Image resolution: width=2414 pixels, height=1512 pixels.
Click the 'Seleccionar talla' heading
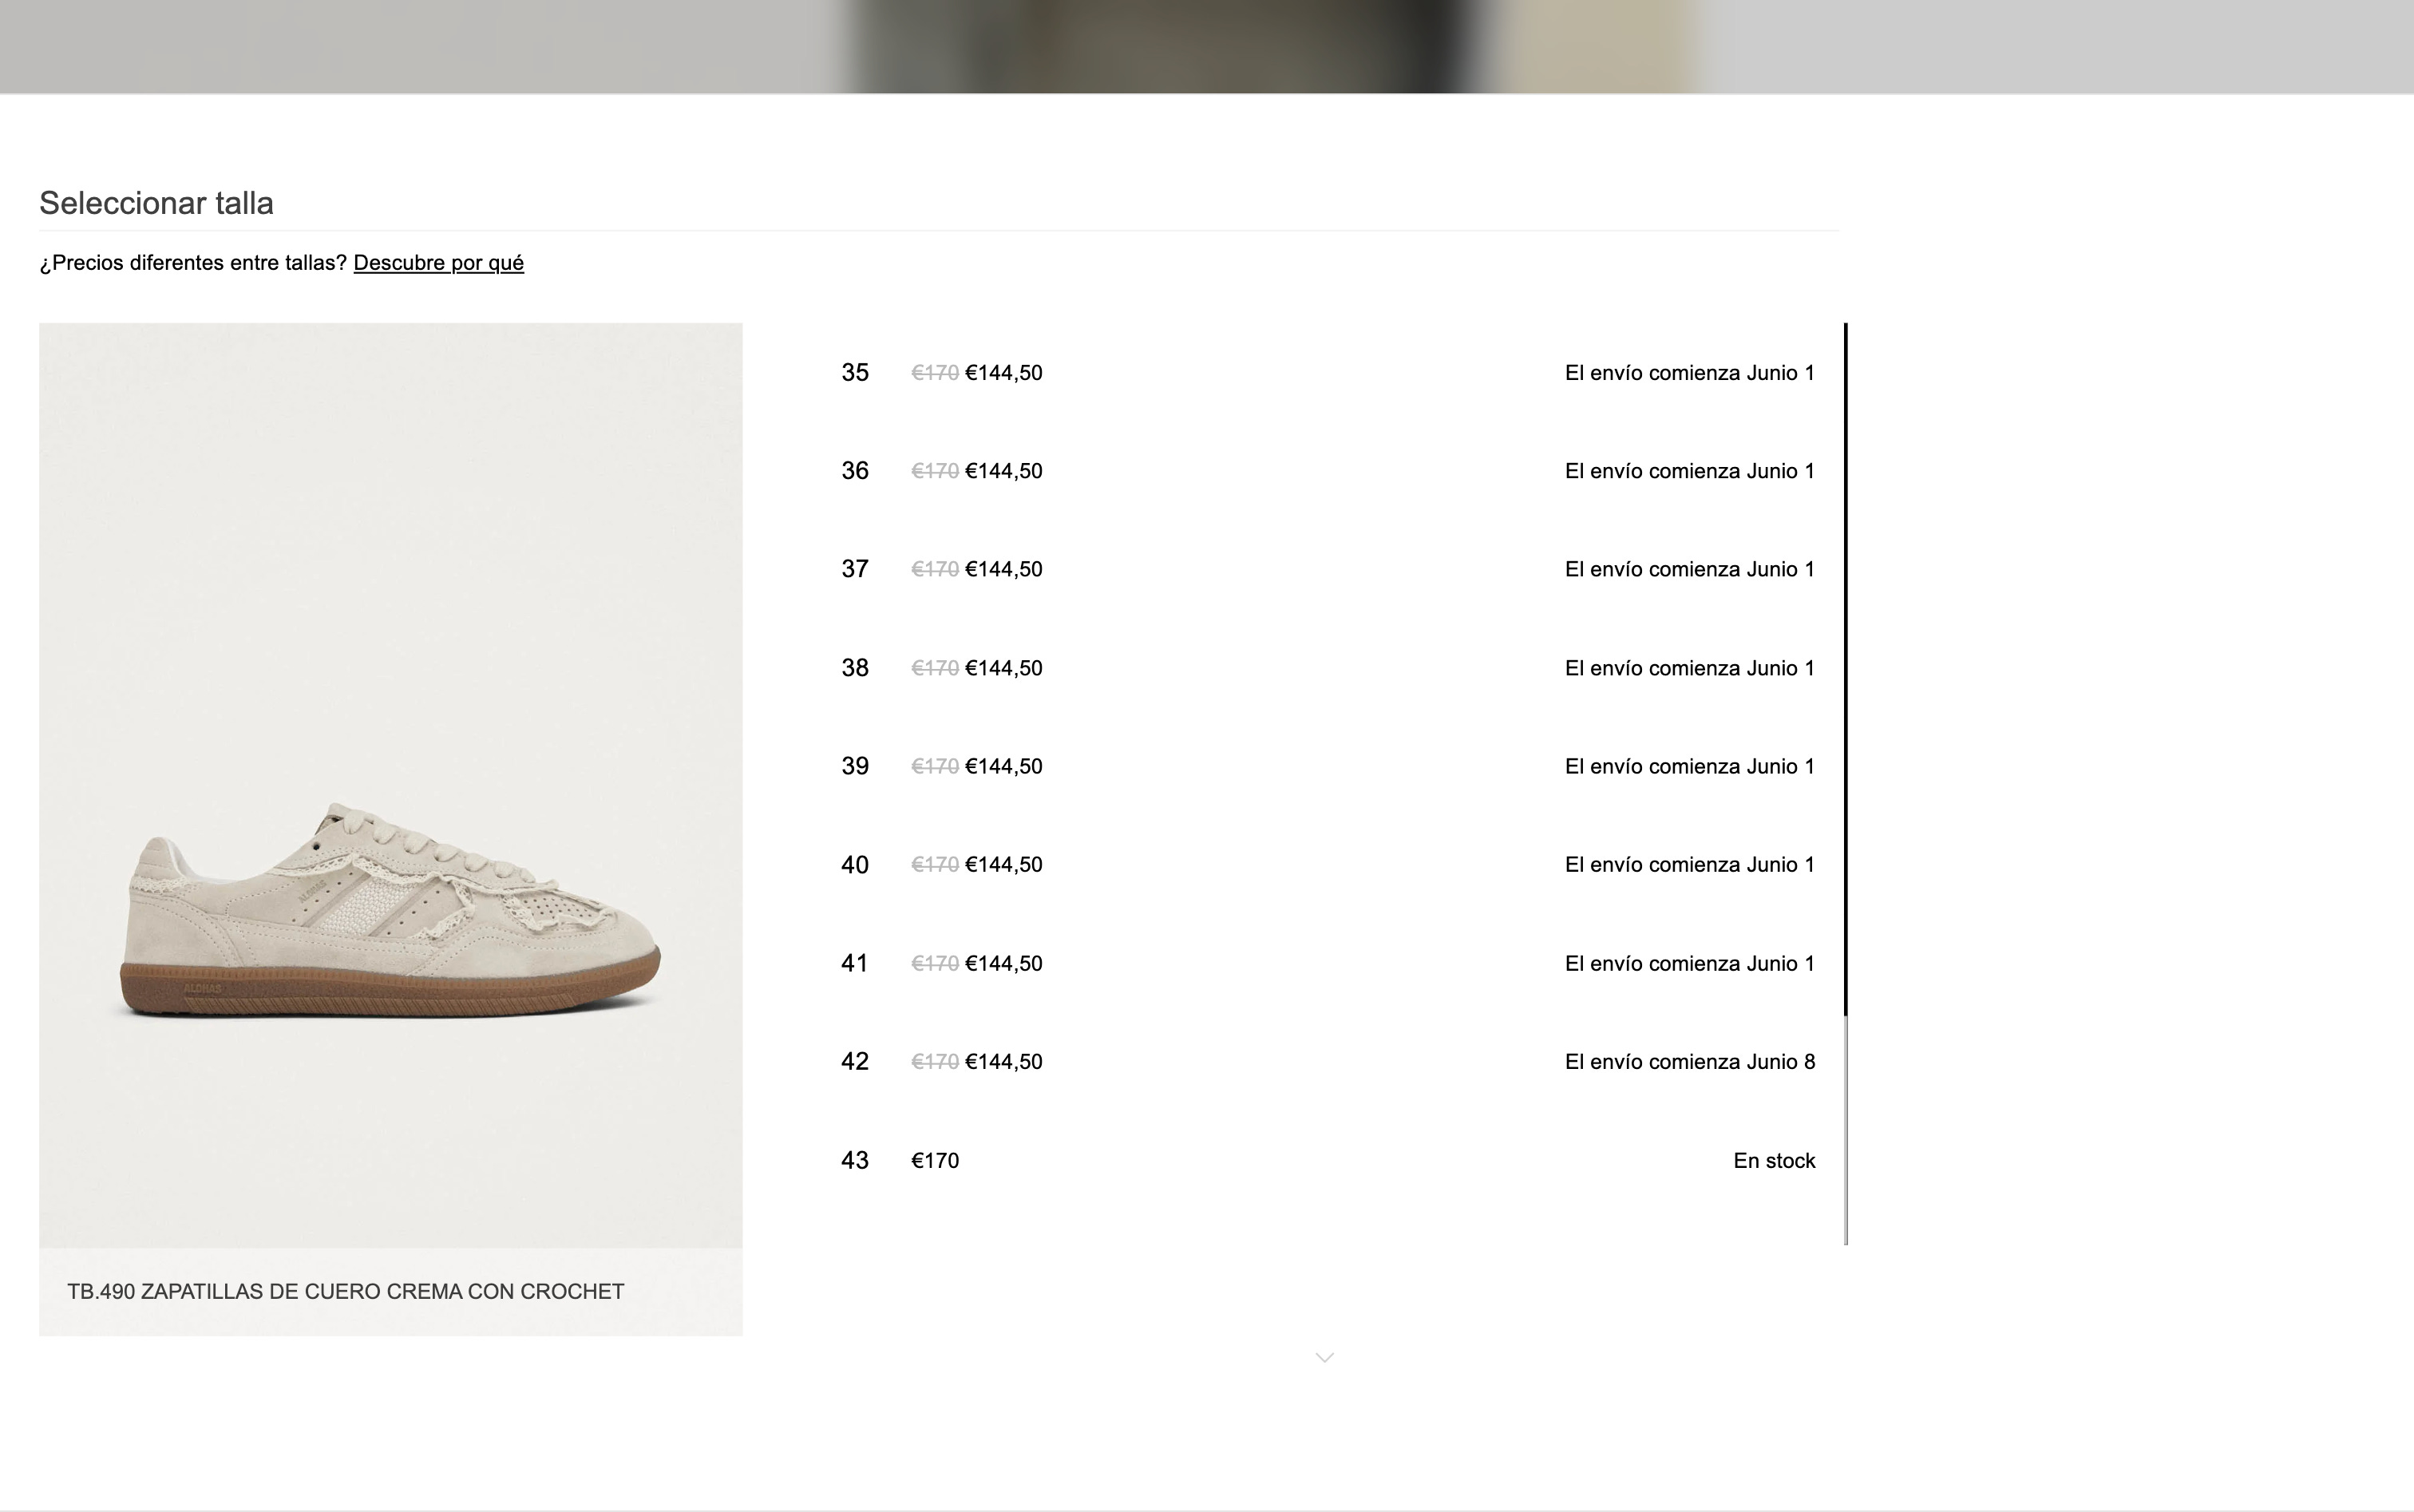(156, 203)
